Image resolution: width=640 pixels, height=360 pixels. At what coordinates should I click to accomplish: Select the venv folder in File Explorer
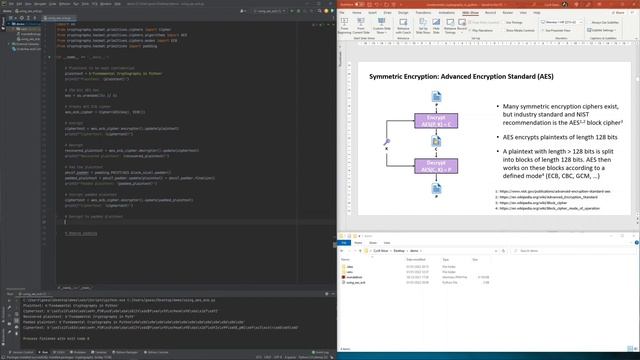350,272
